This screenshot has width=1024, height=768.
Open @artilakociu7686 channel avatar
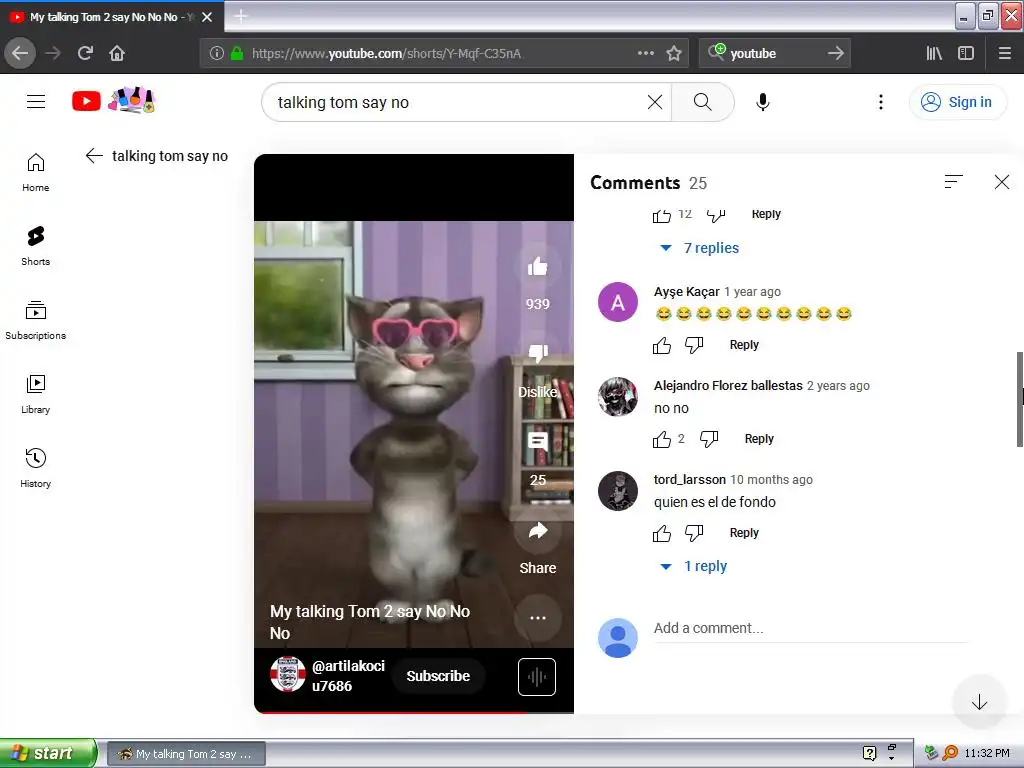click(x=288, y=674)
